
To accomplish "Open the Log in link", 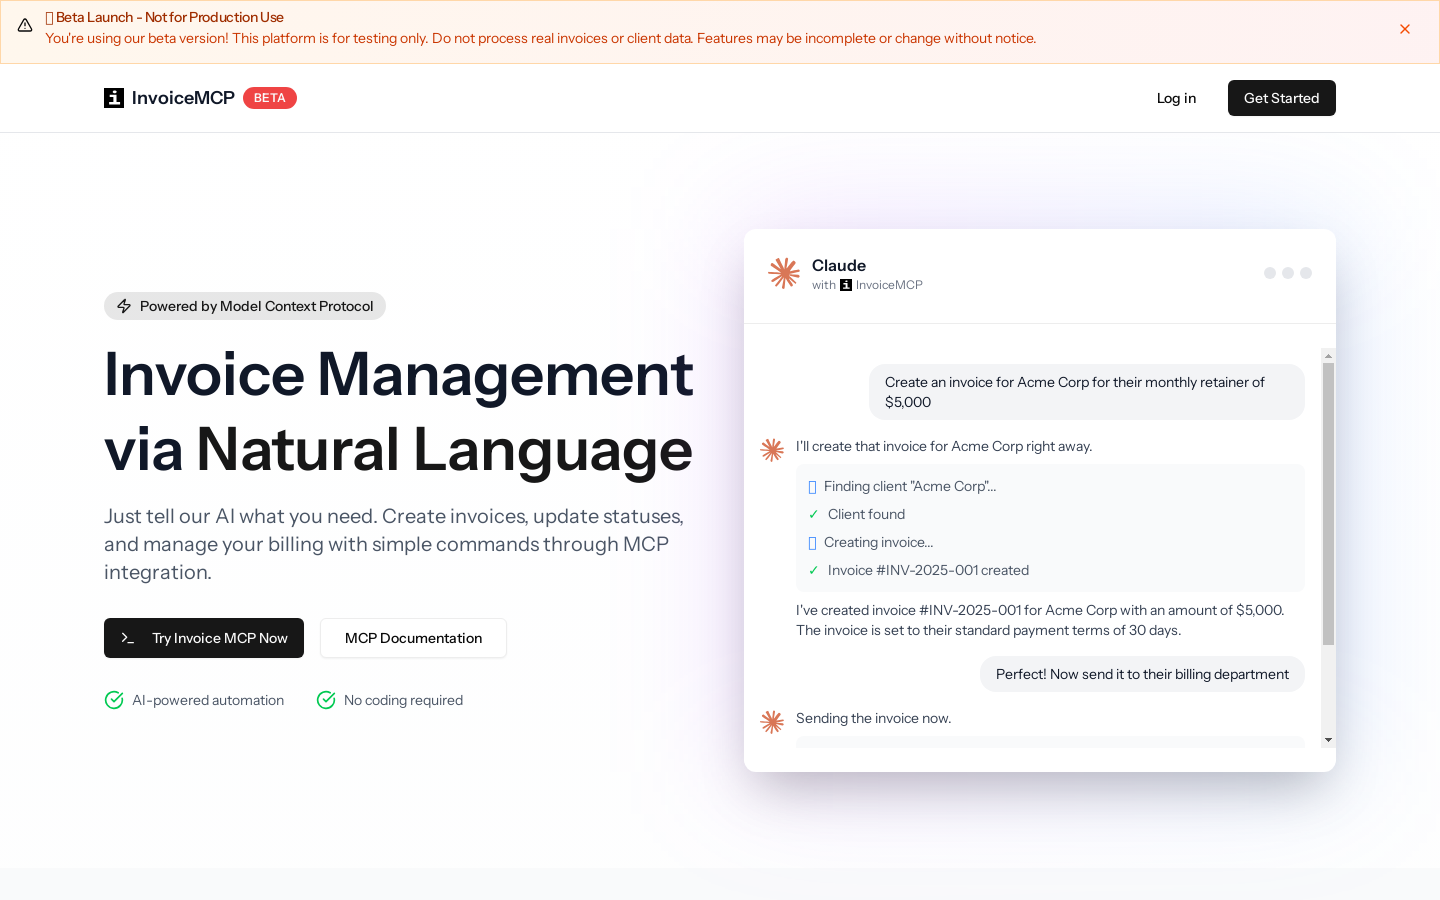I will [1176, 98].
